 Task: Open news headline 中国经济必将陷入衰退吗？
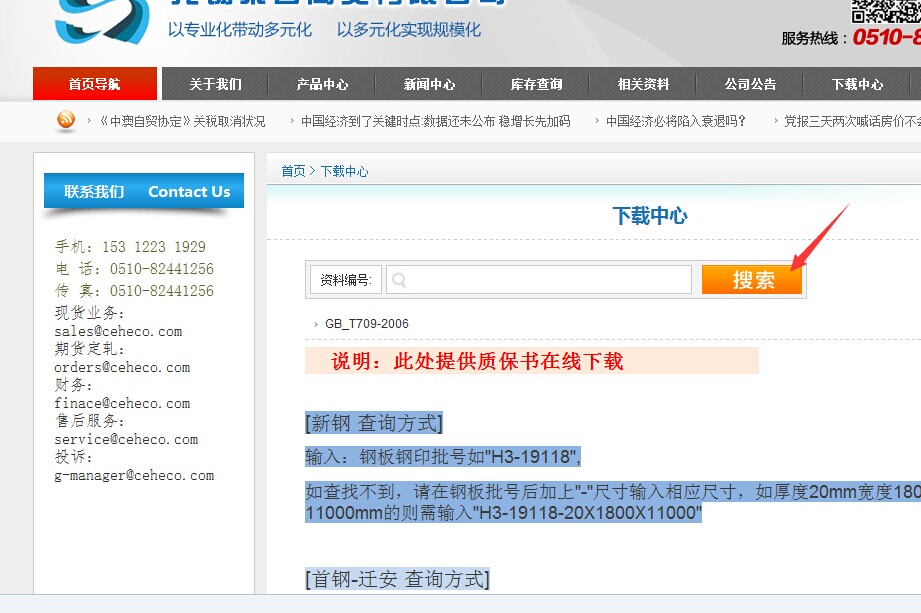point(676,121)
